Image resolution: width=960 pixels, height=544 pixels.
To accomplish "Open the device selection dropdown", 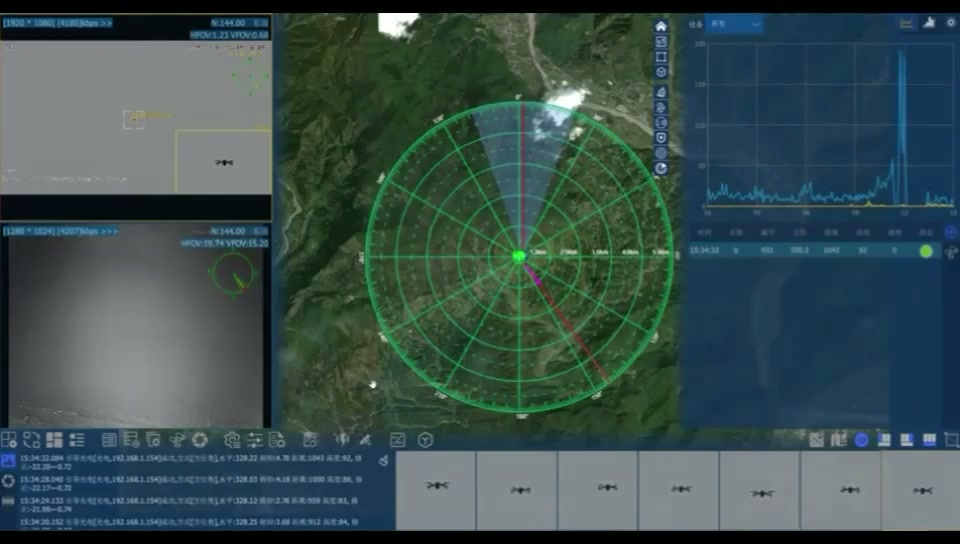I will (734, 24).
